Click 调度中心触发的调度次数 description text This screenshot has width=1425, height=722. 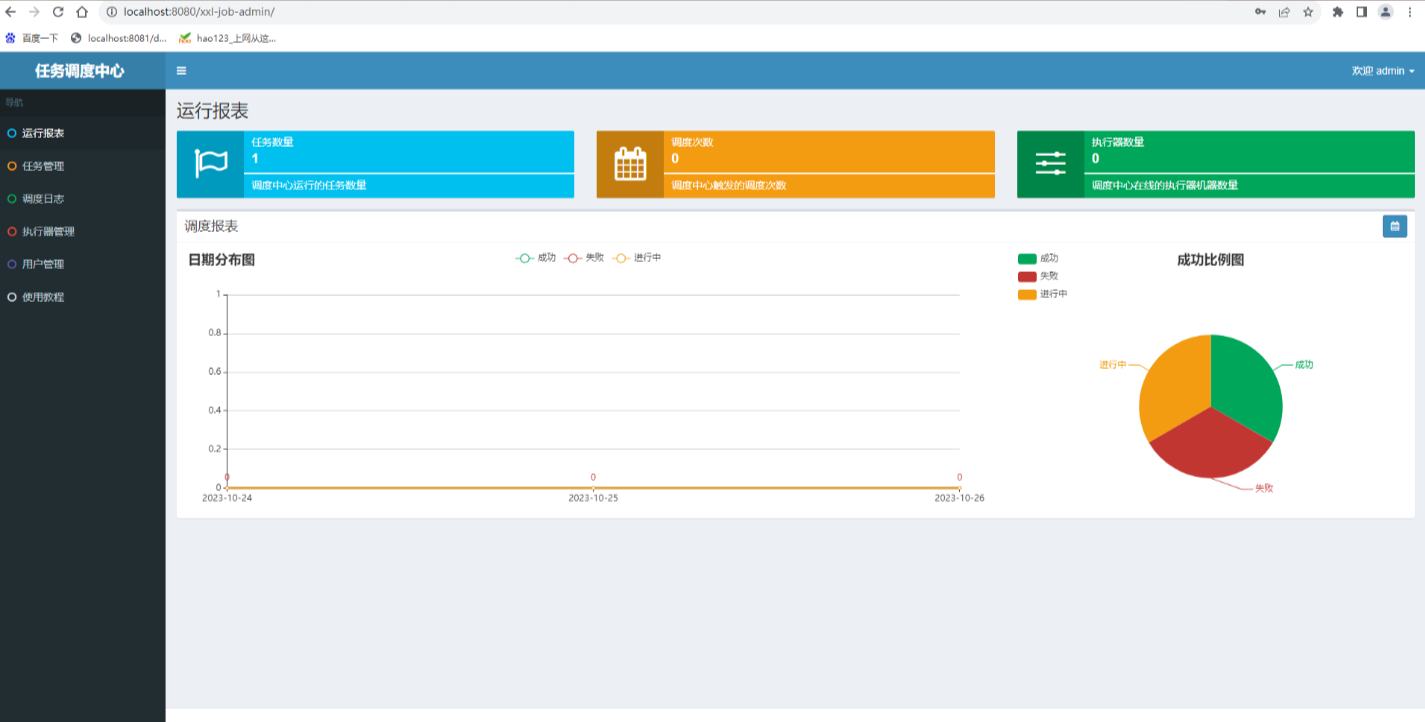[x=729, y=185]
